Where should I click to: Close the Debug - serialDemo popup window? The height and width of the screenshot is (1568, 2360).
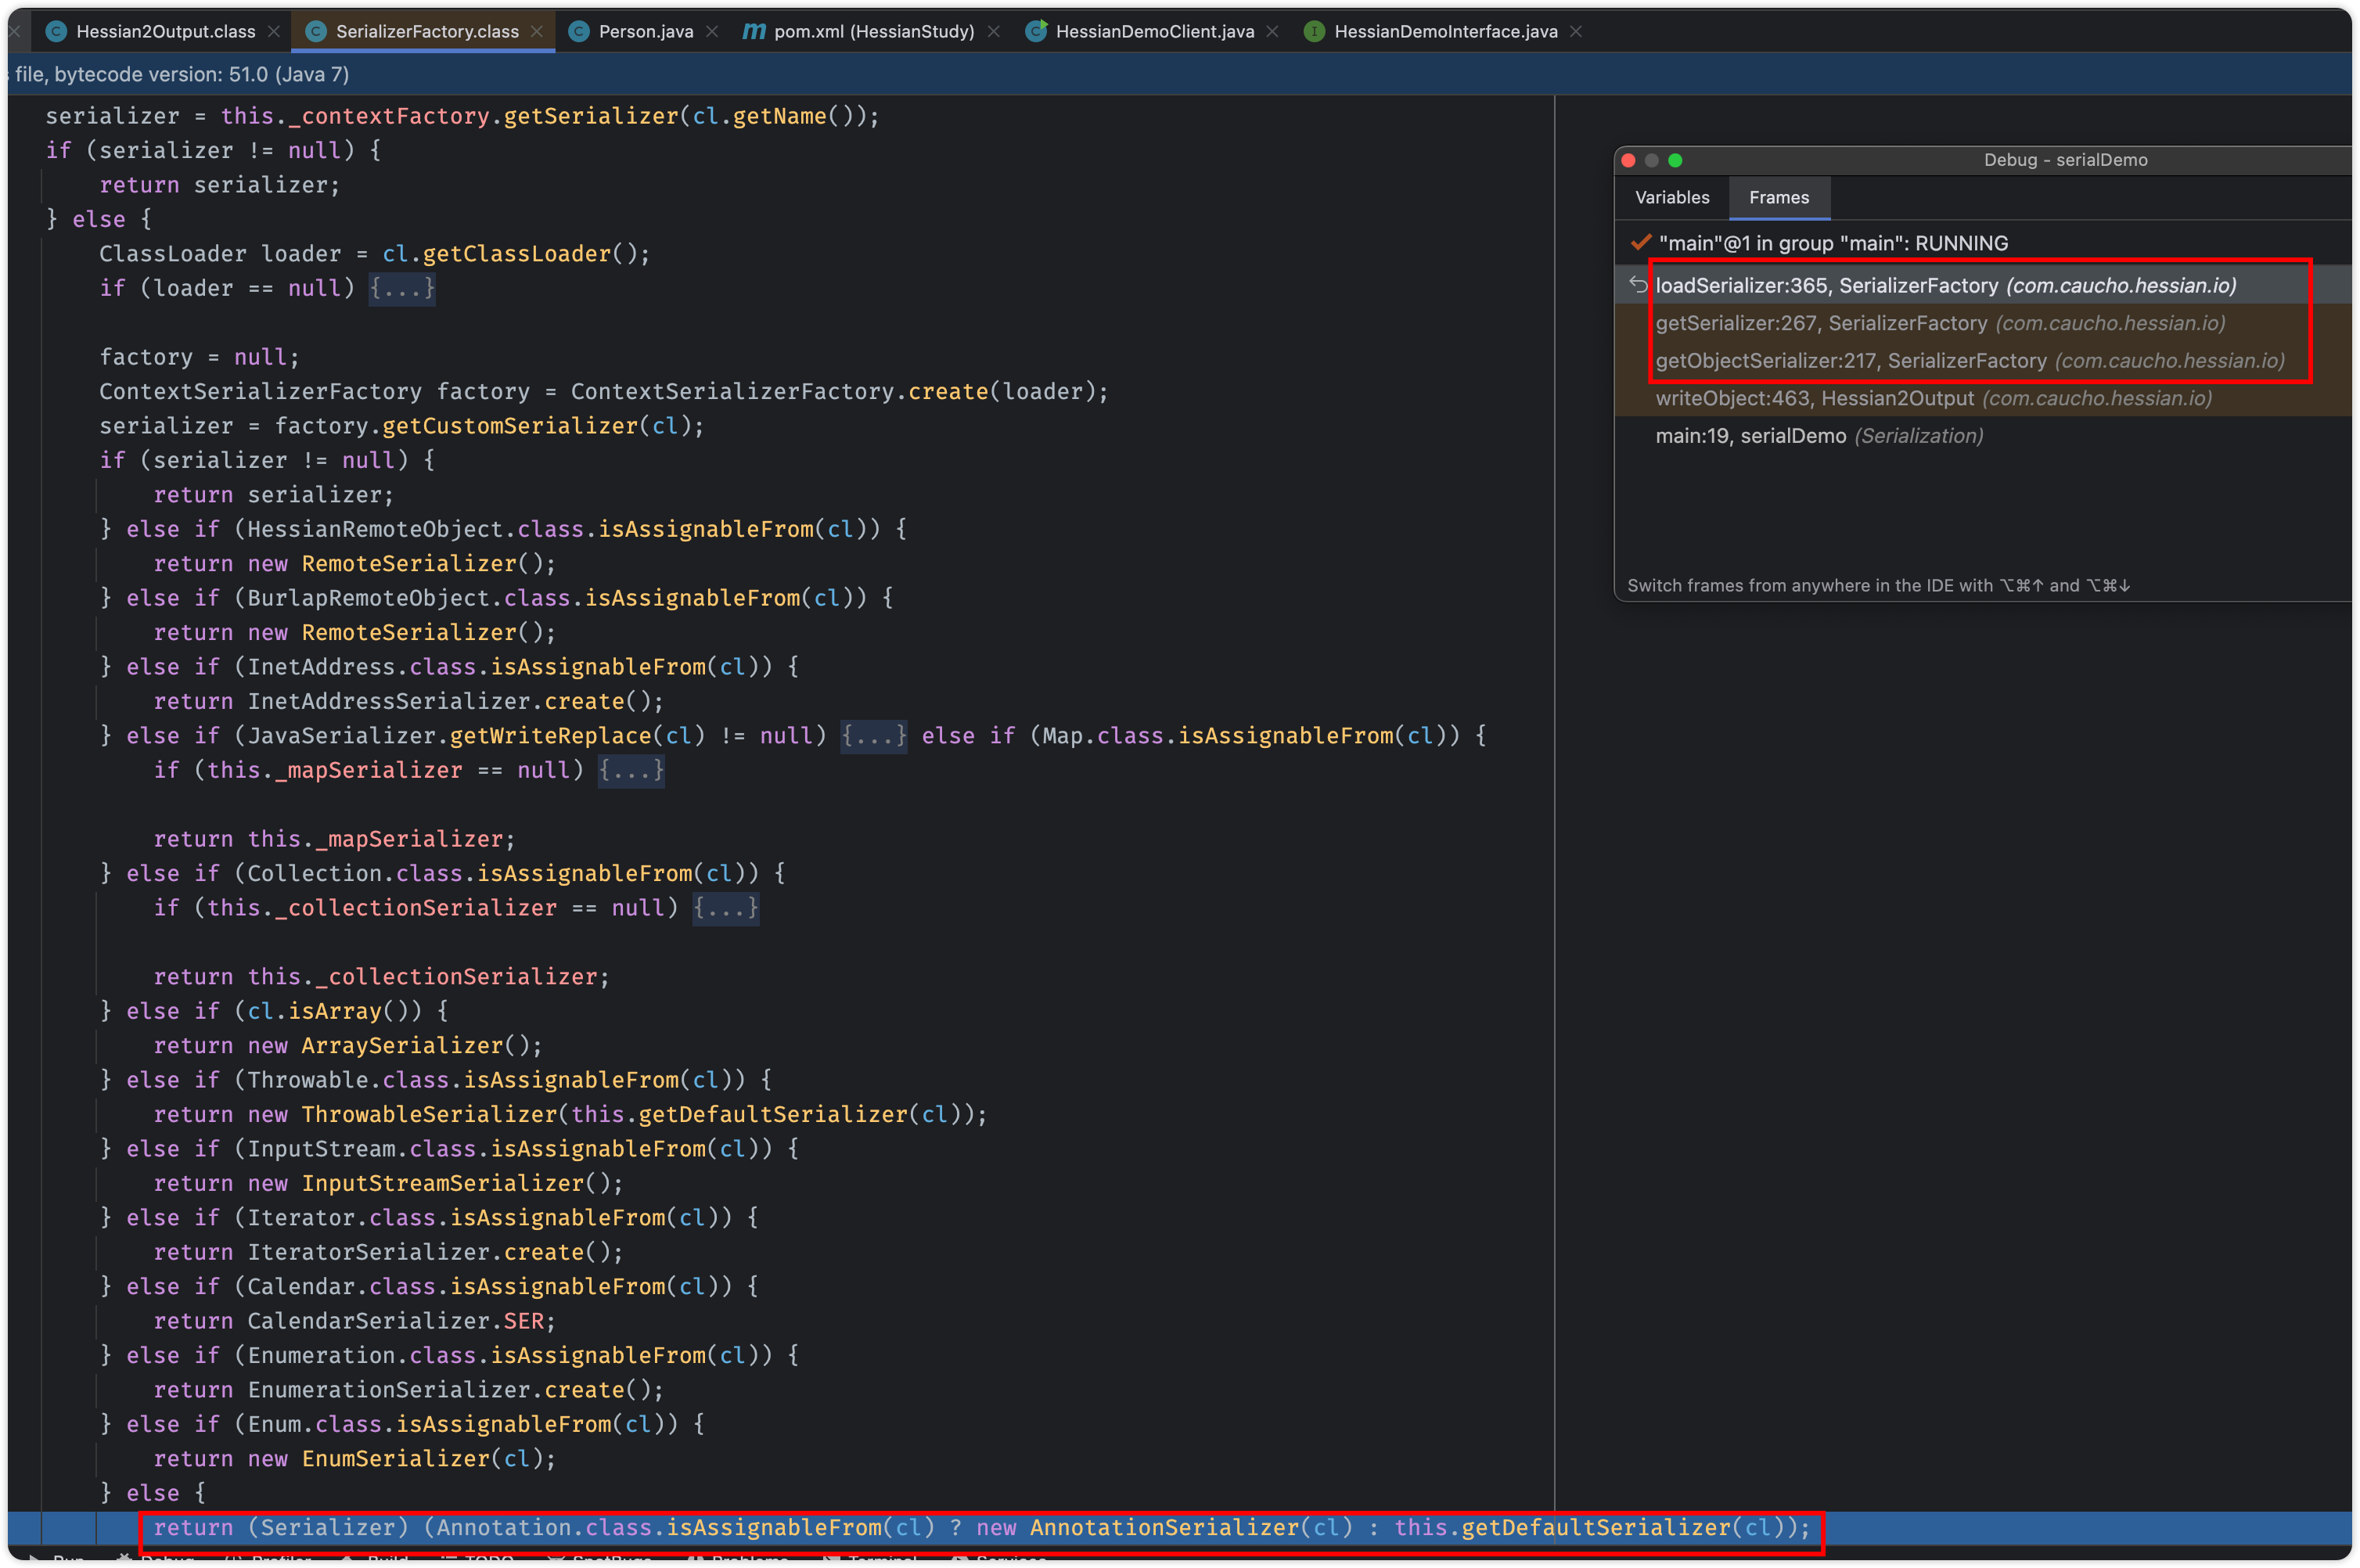[x=1628, y=160]
